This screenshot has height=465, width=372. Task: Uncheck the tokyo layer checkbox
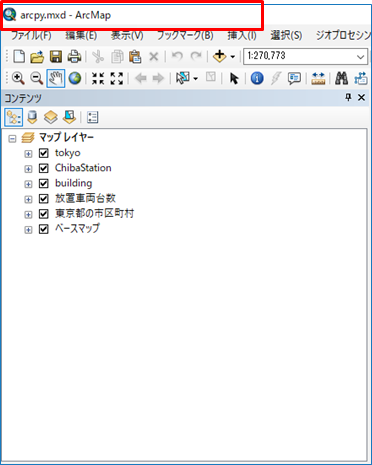(x=44, y=153)
